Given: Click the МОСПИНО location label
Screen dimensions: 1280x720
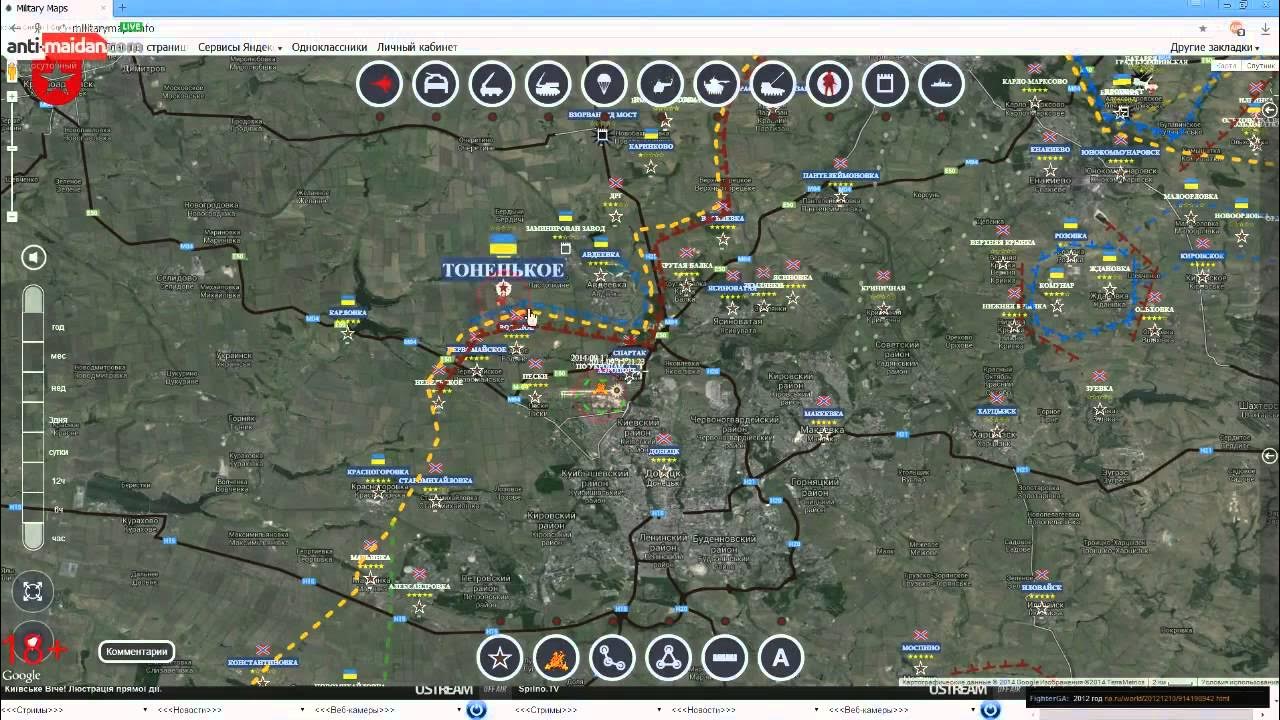Looking at the screenshot, I should [921, 647].
